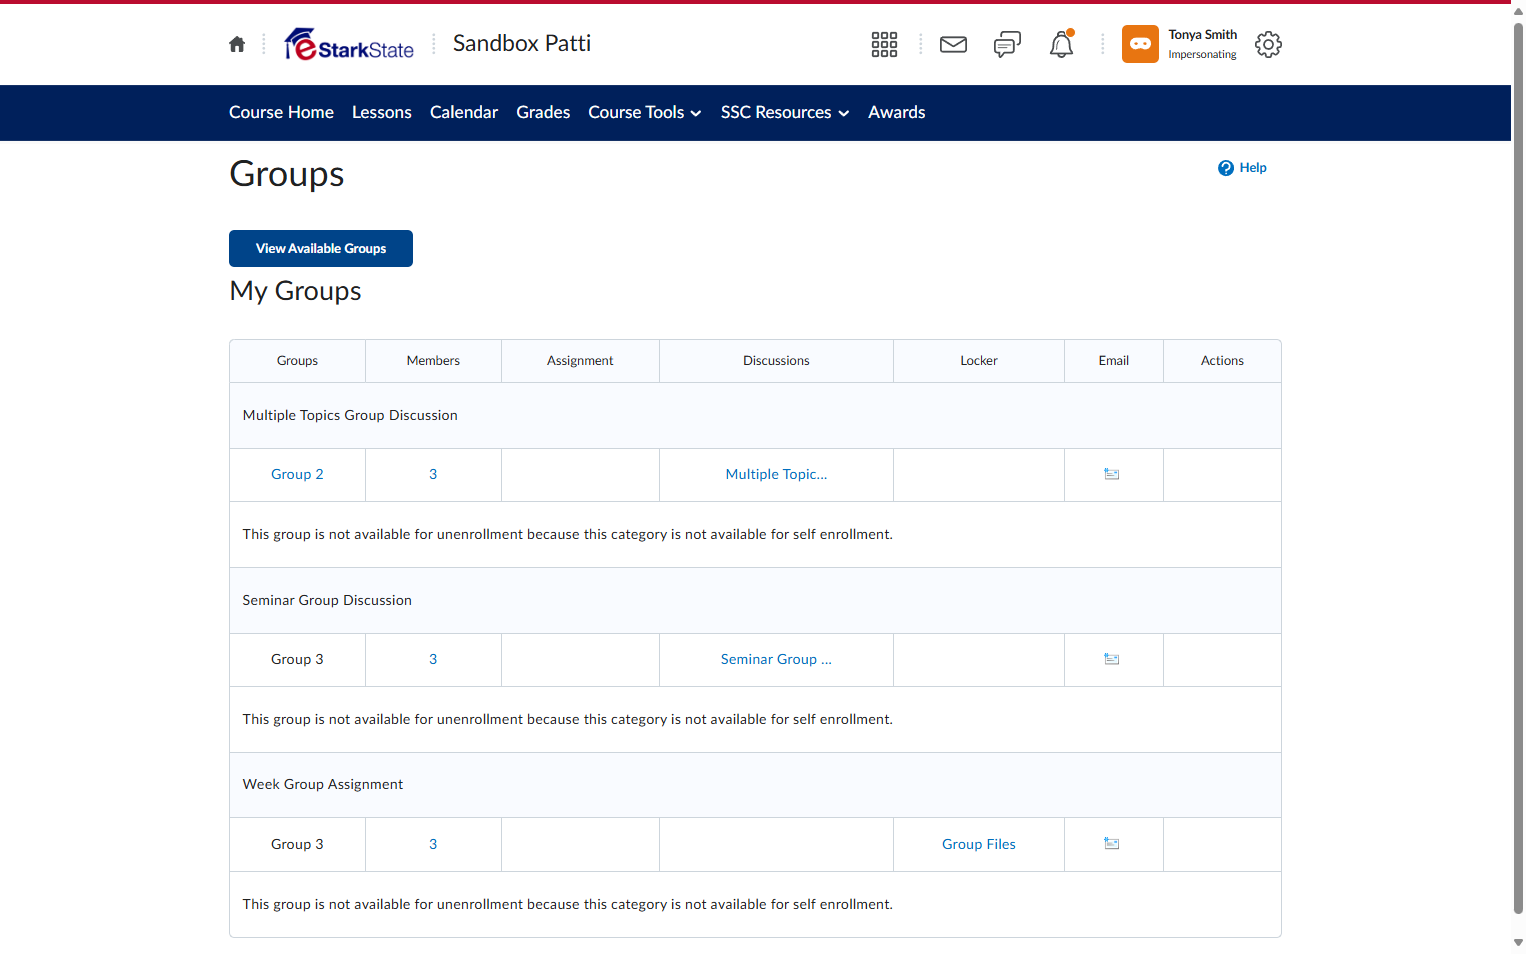Open message alerts envelope icon
The width and height of the screenshot is (1526, 954).
(953, 44)
